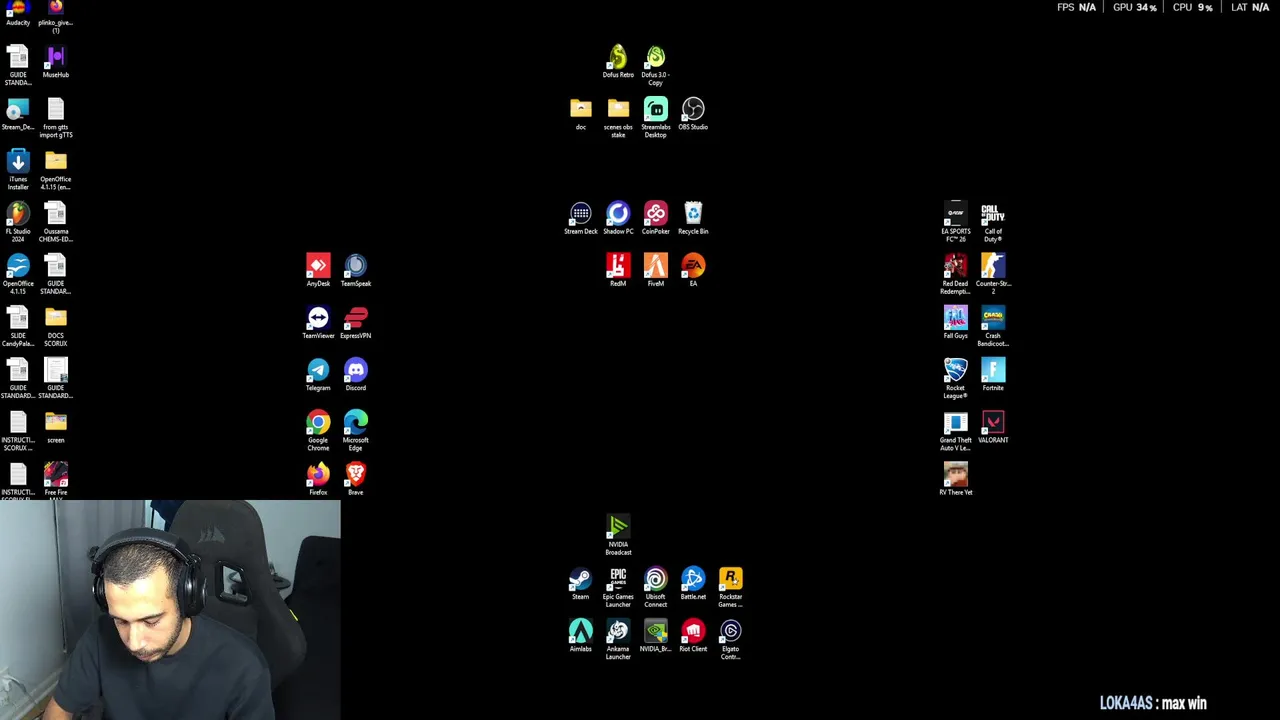Launch Dofus 3.0 - Copy shortcut
The width and height of the screenshot is (1280, 720).
pos(656,66)
